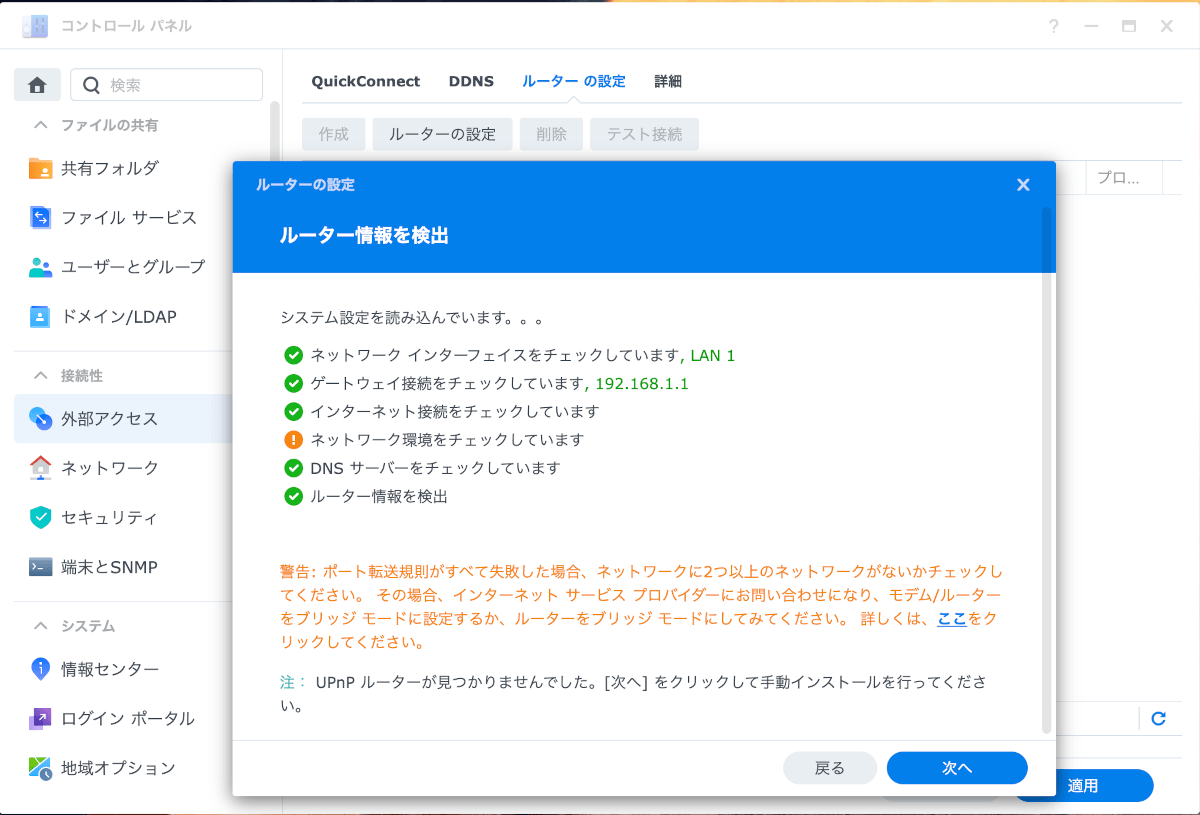Open the ここ link in warning
Viewport: 1200px width, 815px height.
pyautogui.click(x=952, y=619)
